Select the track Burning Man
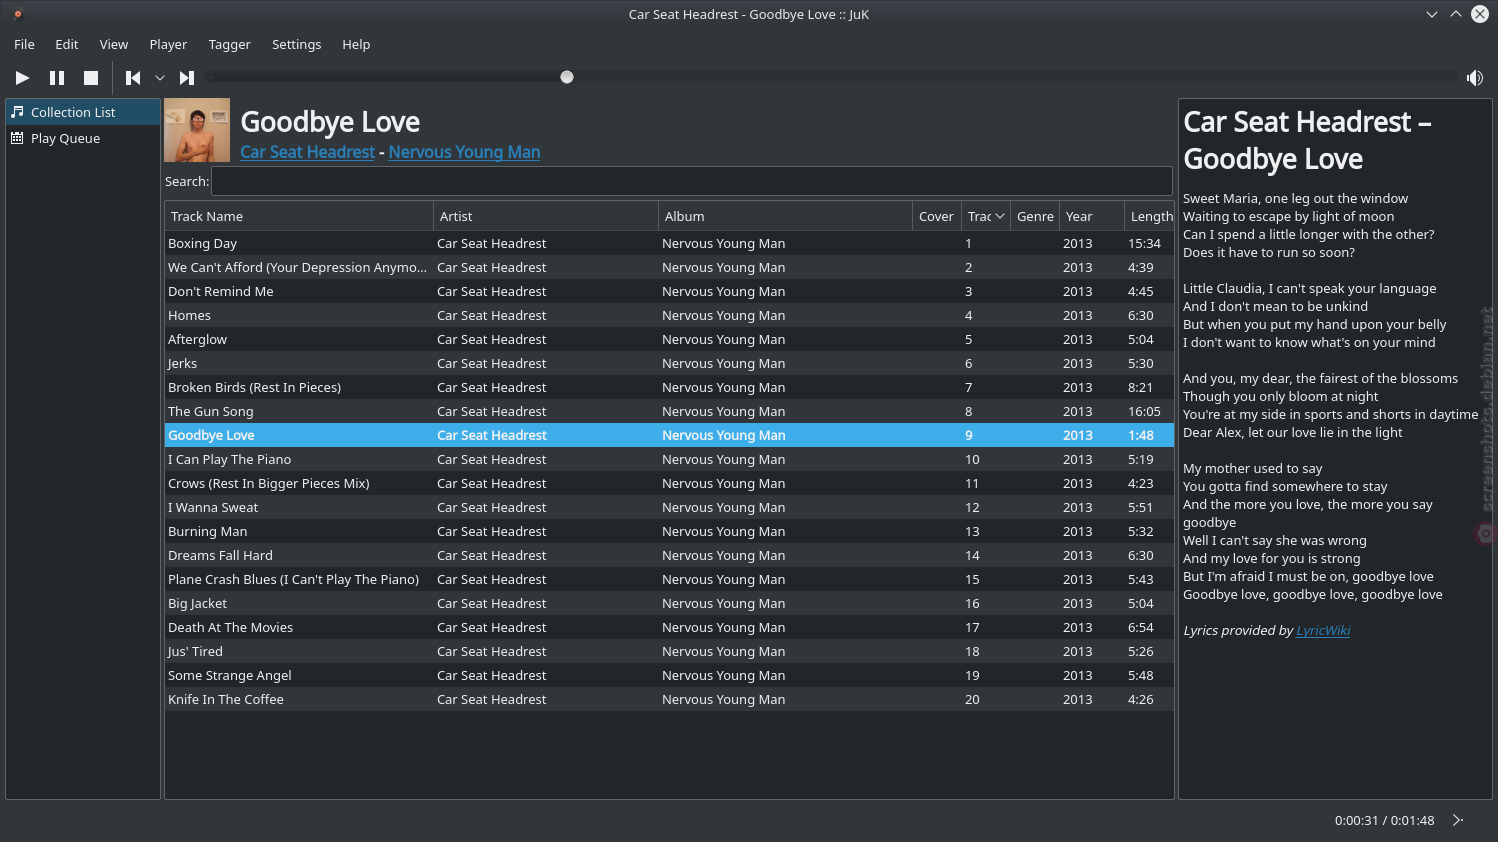 [x=669, y=531]
